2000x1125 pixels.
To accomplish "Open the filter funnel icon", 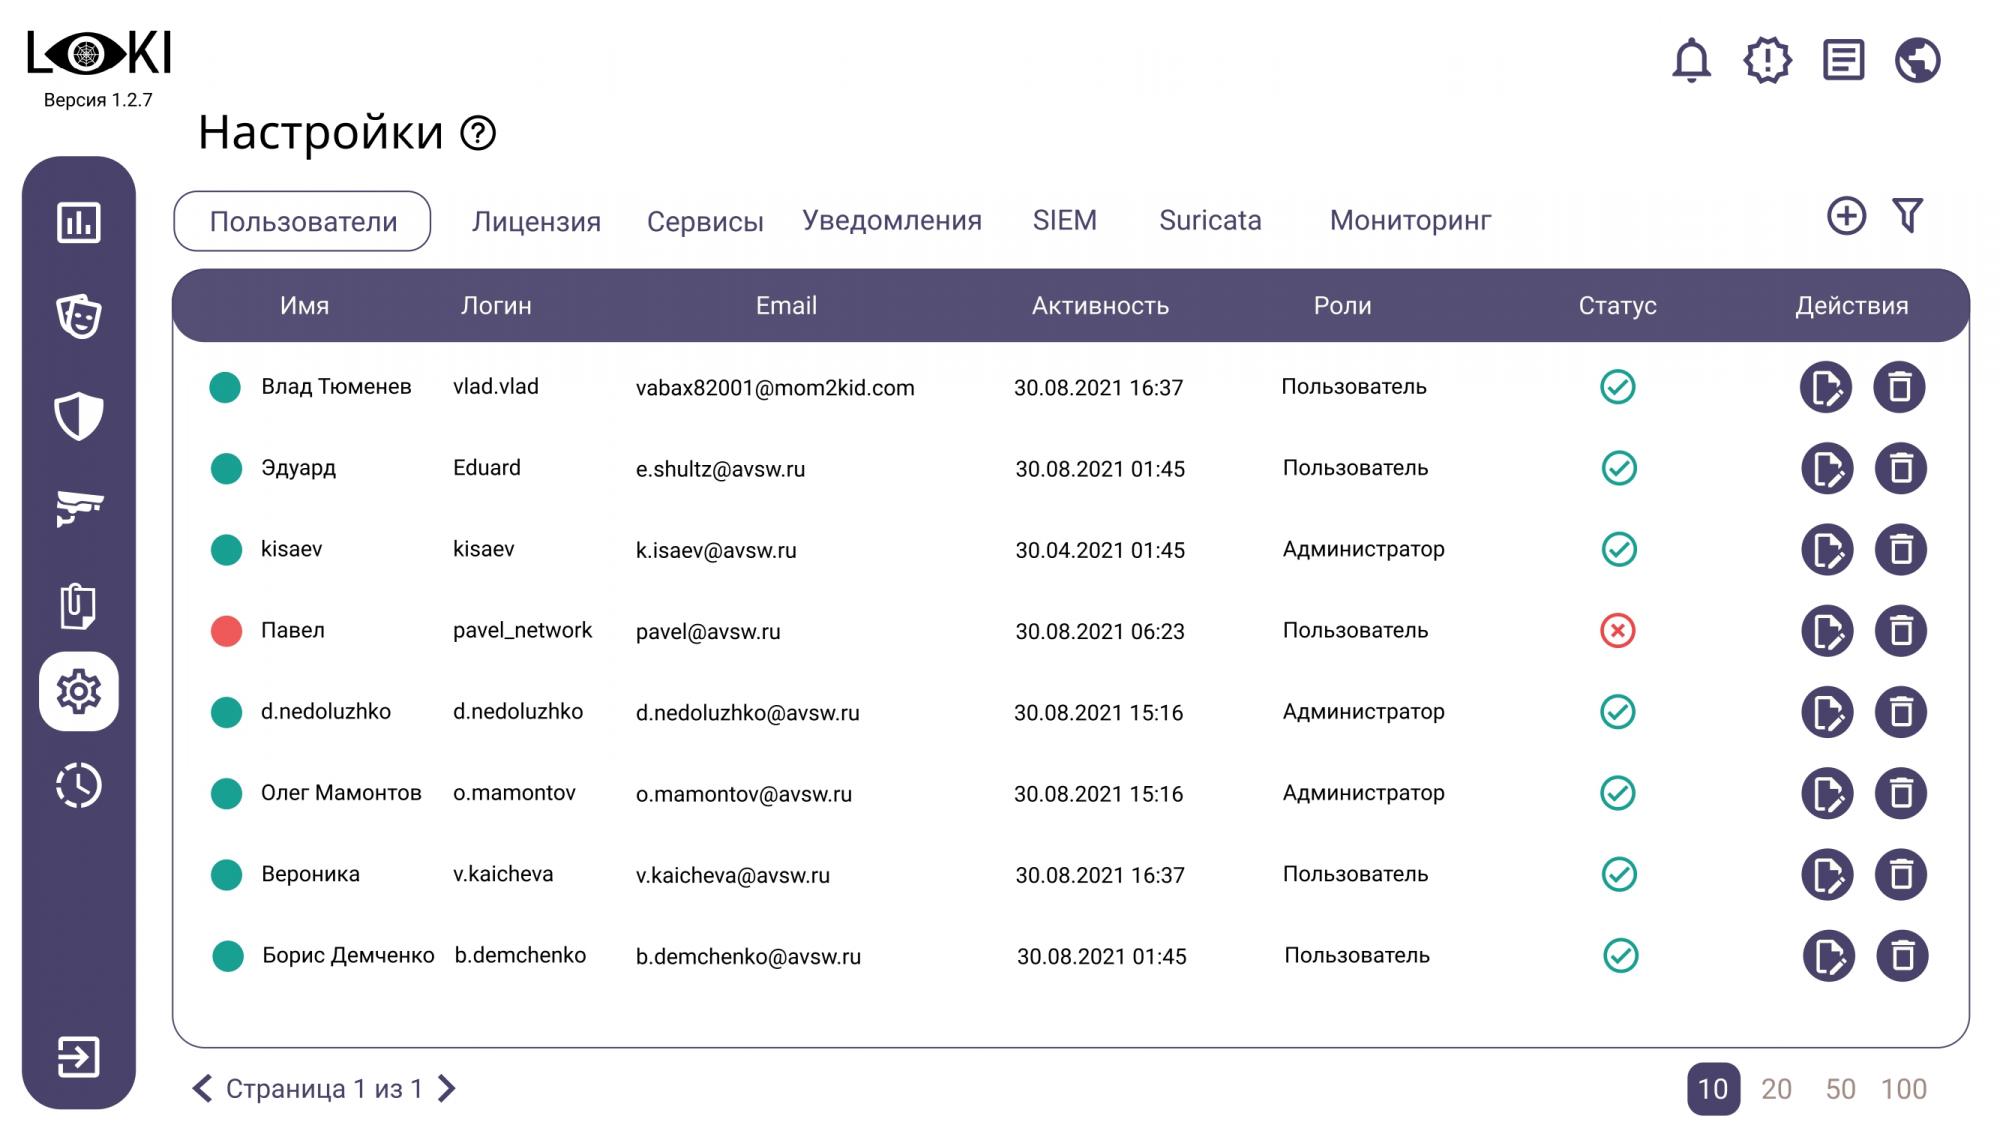I will coord(1907,216).
